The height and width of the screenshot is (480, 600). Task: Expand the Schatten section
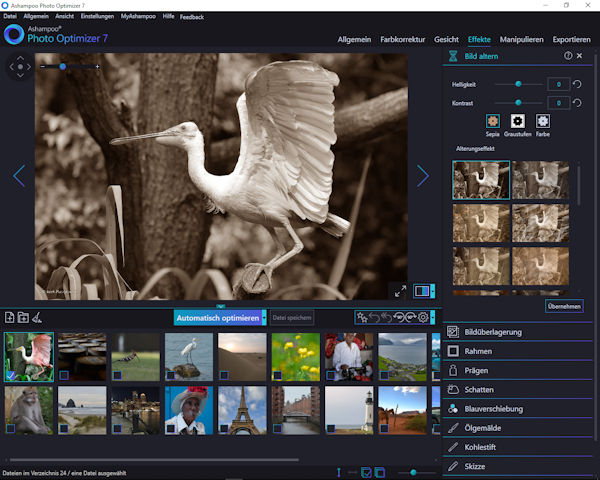[x=517, y=390]
